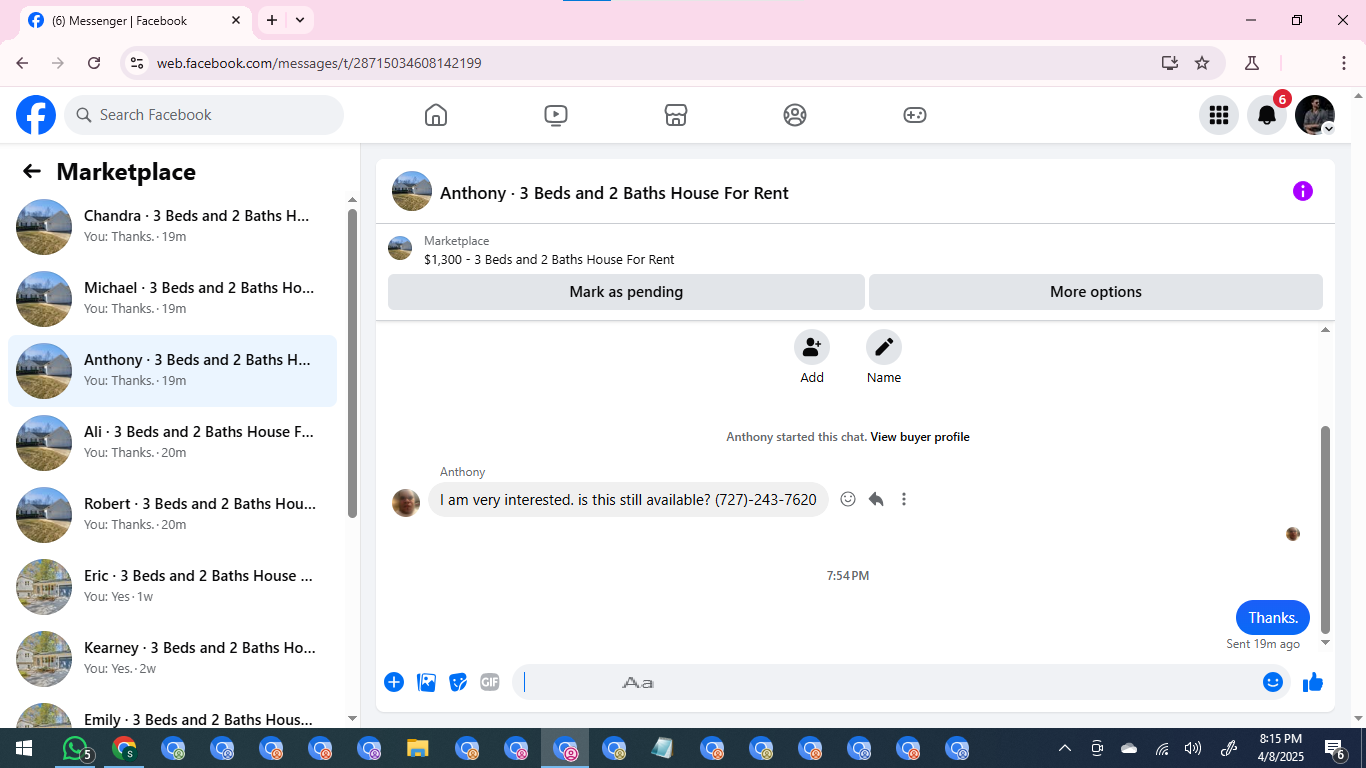Screen dimensions: 1366x768
Task: Open Kearney's conversation
Action: (172, 659)
